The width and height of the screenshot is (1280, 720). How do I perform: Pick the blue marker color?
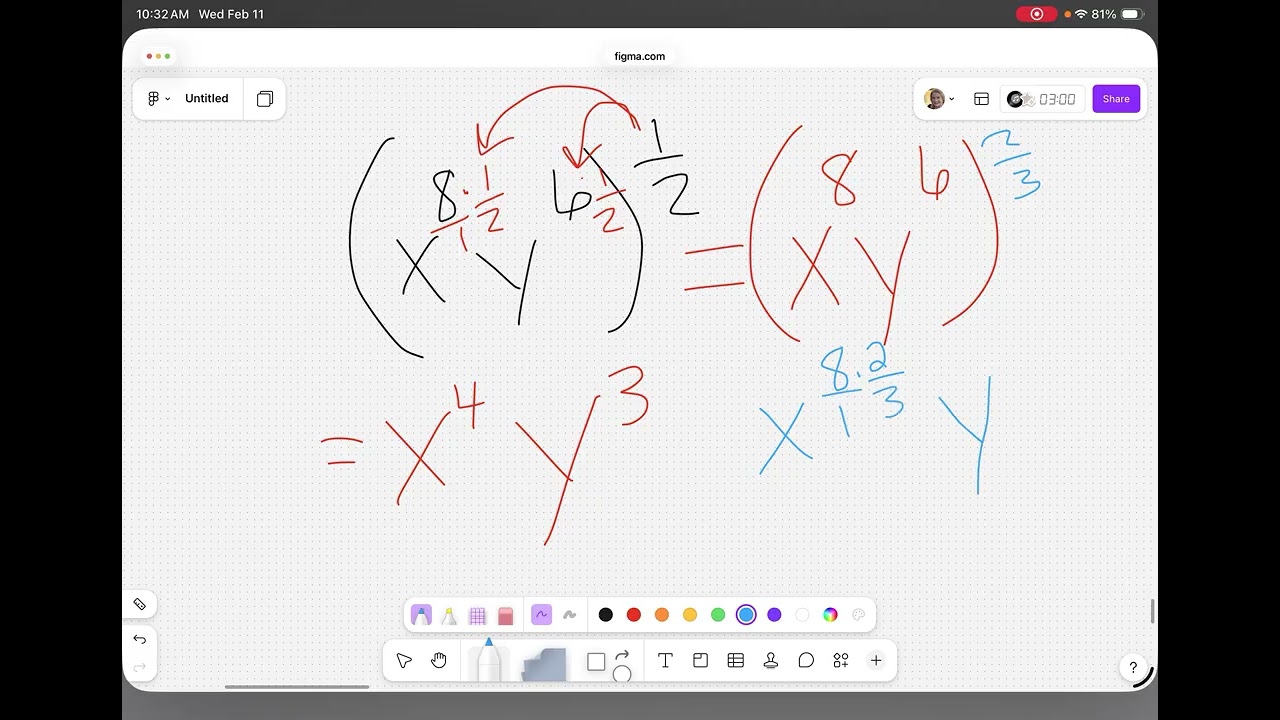coord(746,615)
